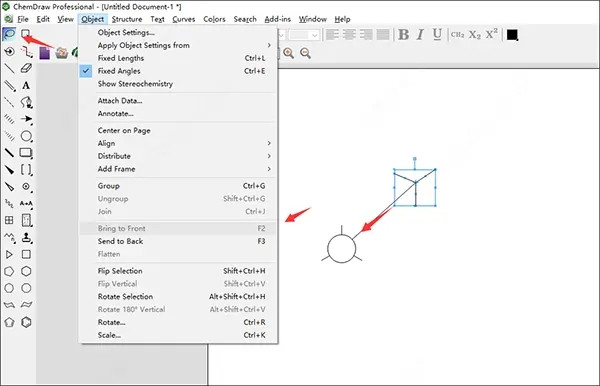Select the Cyclopropane ring tool
Image resolution: width=600 pixels, height=386 pixels.
[9, 254]
